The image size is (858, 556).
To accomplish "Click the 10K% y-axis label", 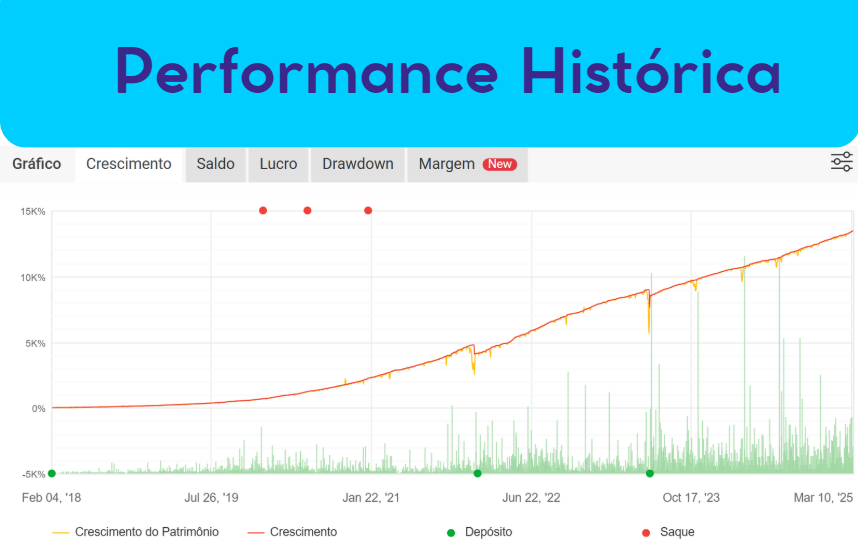I will 33,277.
